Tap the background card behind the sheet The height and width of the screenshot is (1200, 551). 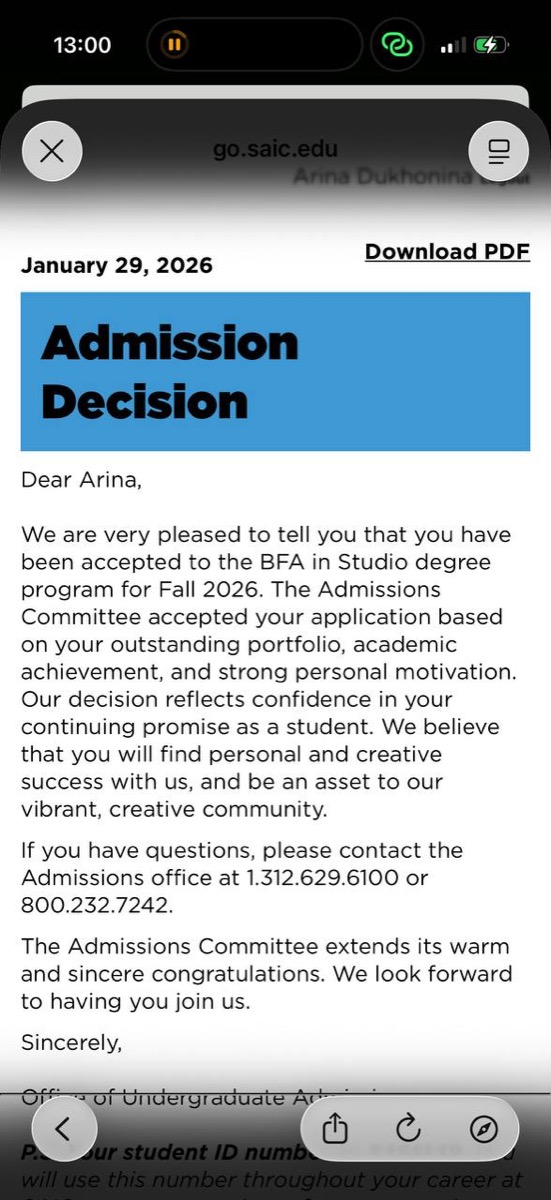(275, 96)
